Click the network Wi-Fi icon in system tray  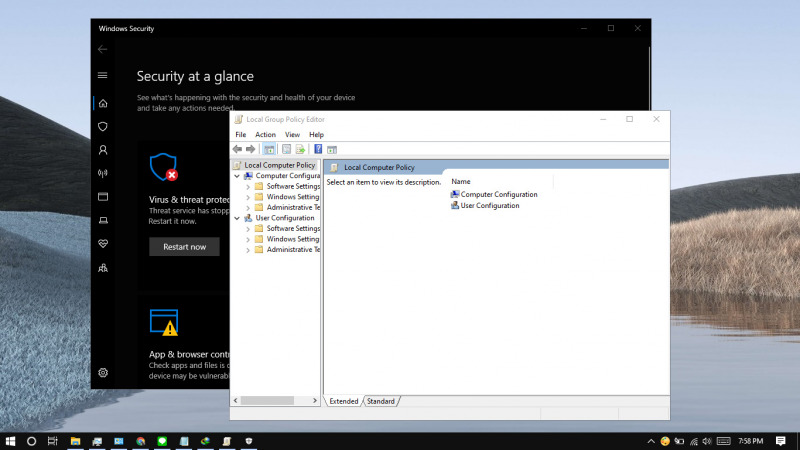[693, 441]
